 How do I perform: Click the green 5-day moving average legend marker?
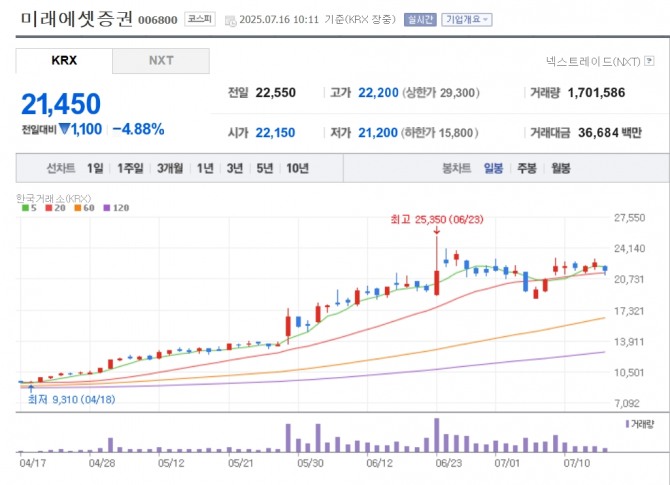pyautogui.click(x=25, y=208)
